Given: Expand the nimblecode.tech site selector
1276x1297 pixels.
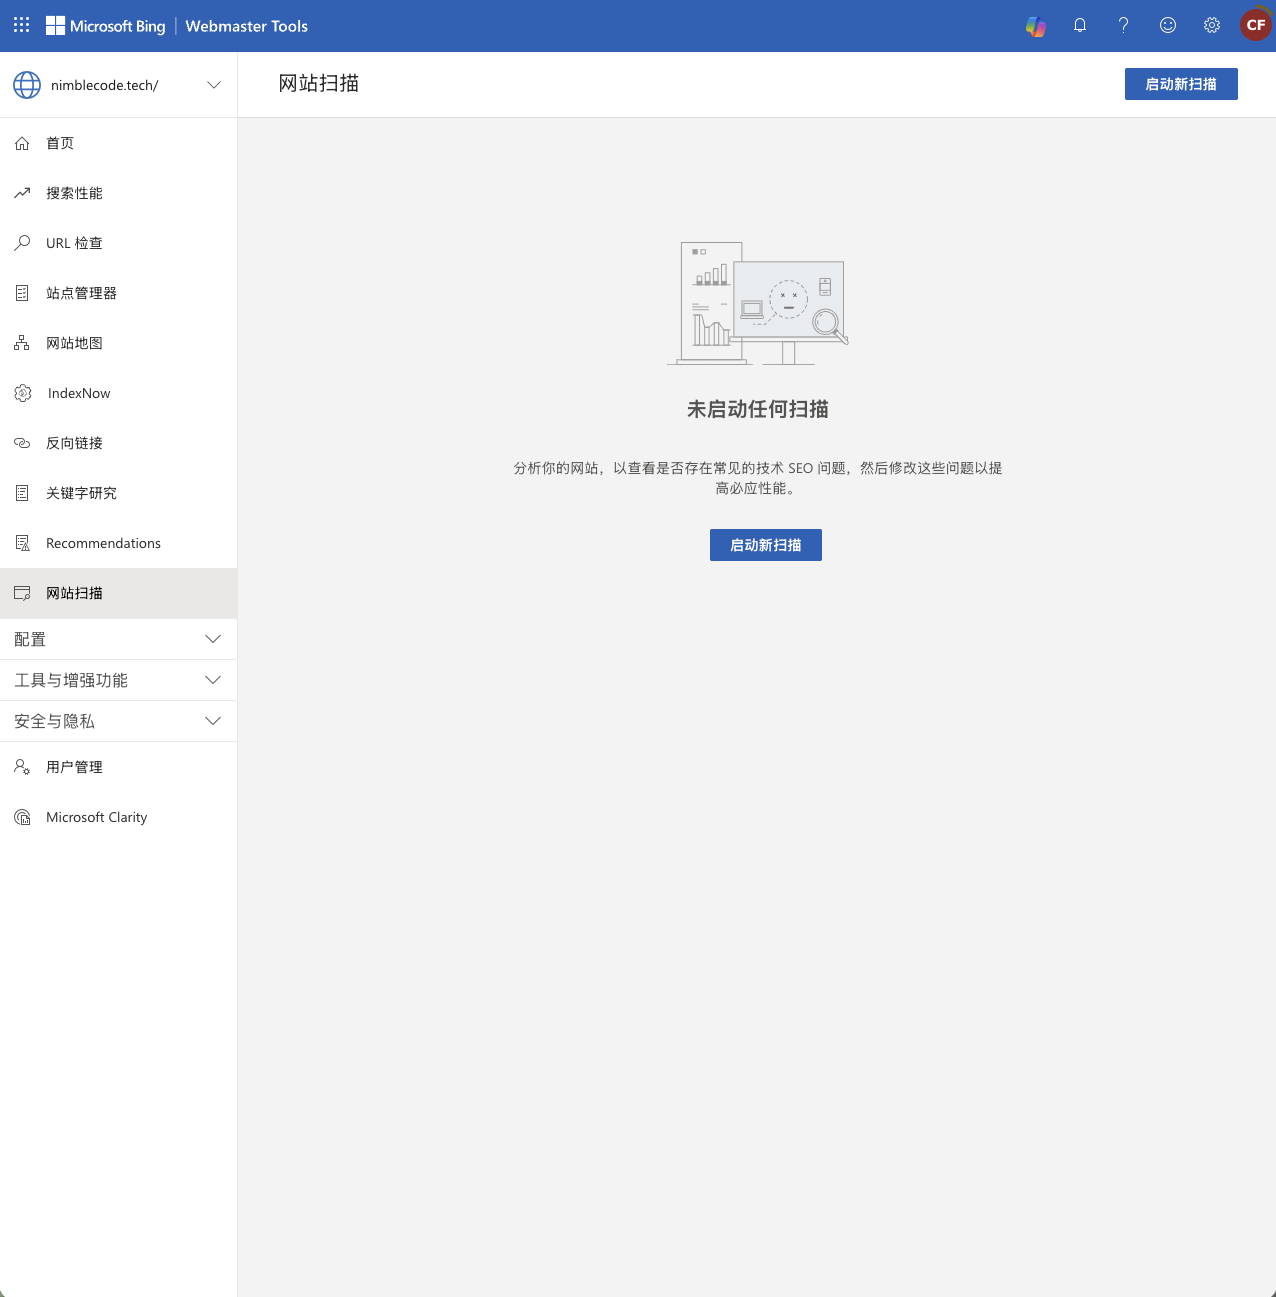Looking at the screenshot, I should point(213,85).
